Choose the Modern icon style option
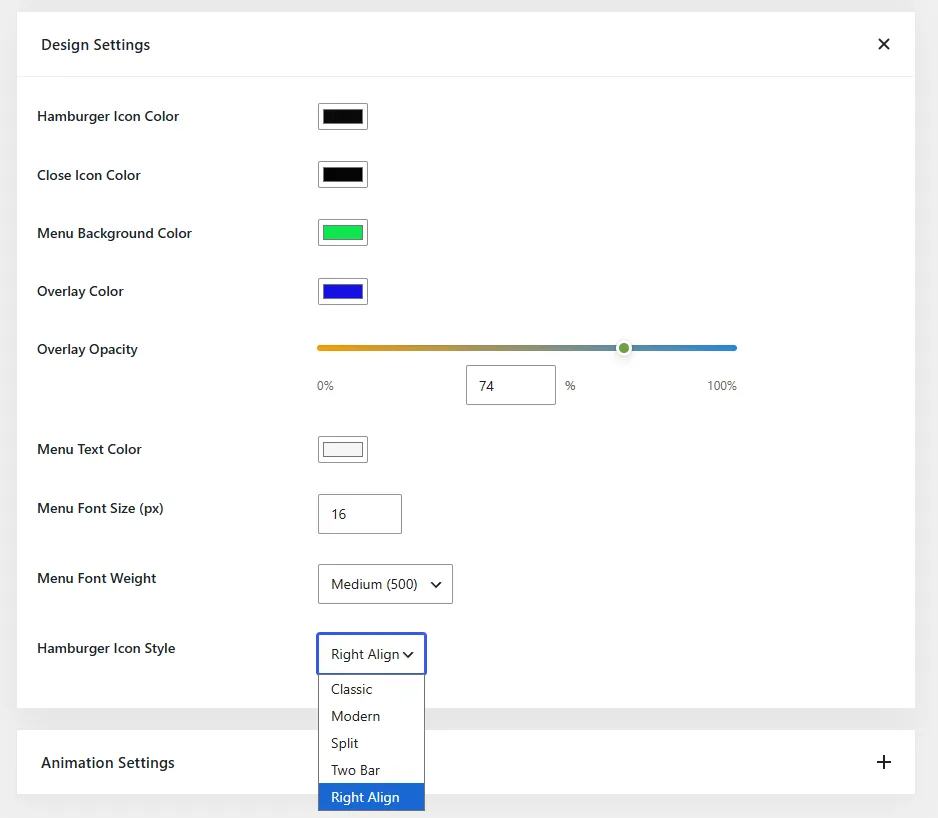 [x=371, y=716]
